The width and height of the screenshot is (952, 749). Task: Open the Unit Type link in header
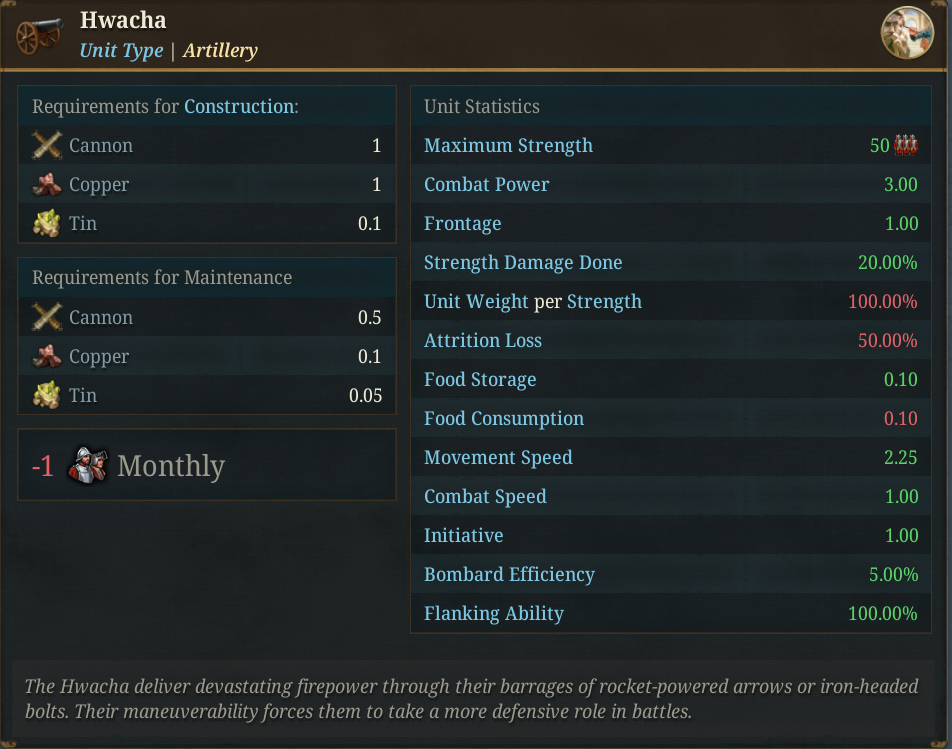coord(121,50)
